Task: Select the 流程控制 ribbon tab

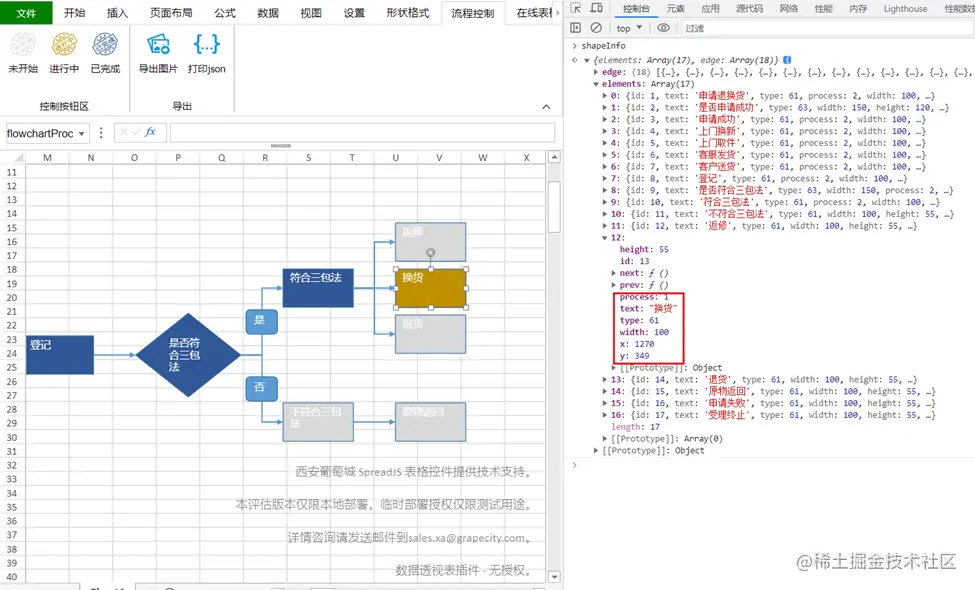Action: 473,12
